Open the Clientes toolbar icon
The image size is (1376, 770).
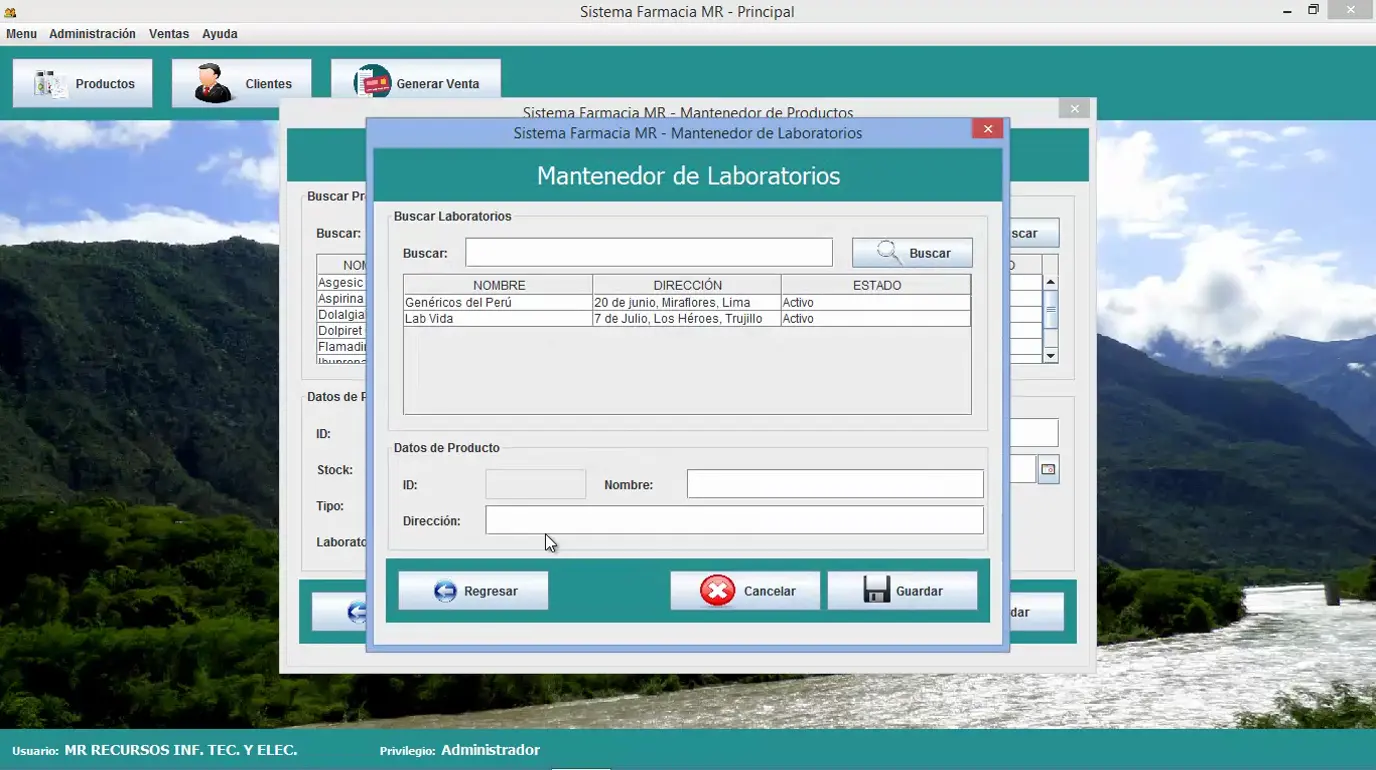pyautogui.click(x=240, y=82)
